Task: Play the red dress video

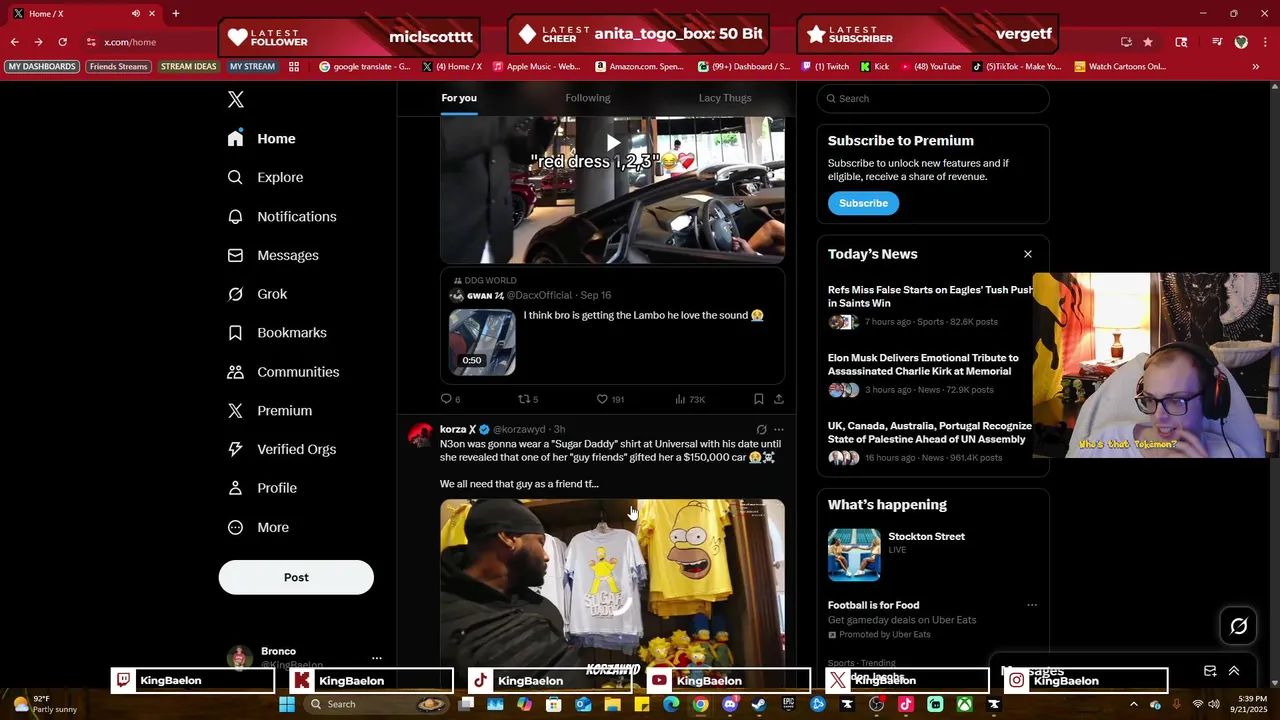Action: 613,143
